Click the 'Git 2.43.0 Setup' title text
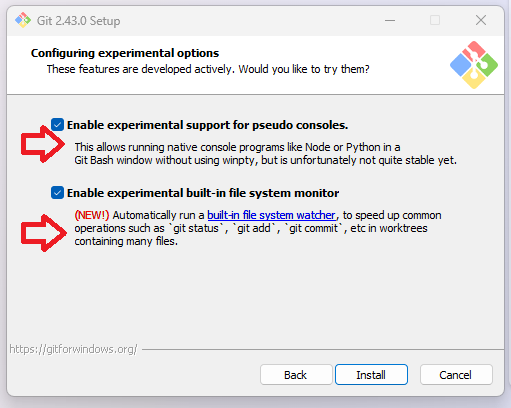The height and width of the screenshot is (408, 511). [78, 21]
